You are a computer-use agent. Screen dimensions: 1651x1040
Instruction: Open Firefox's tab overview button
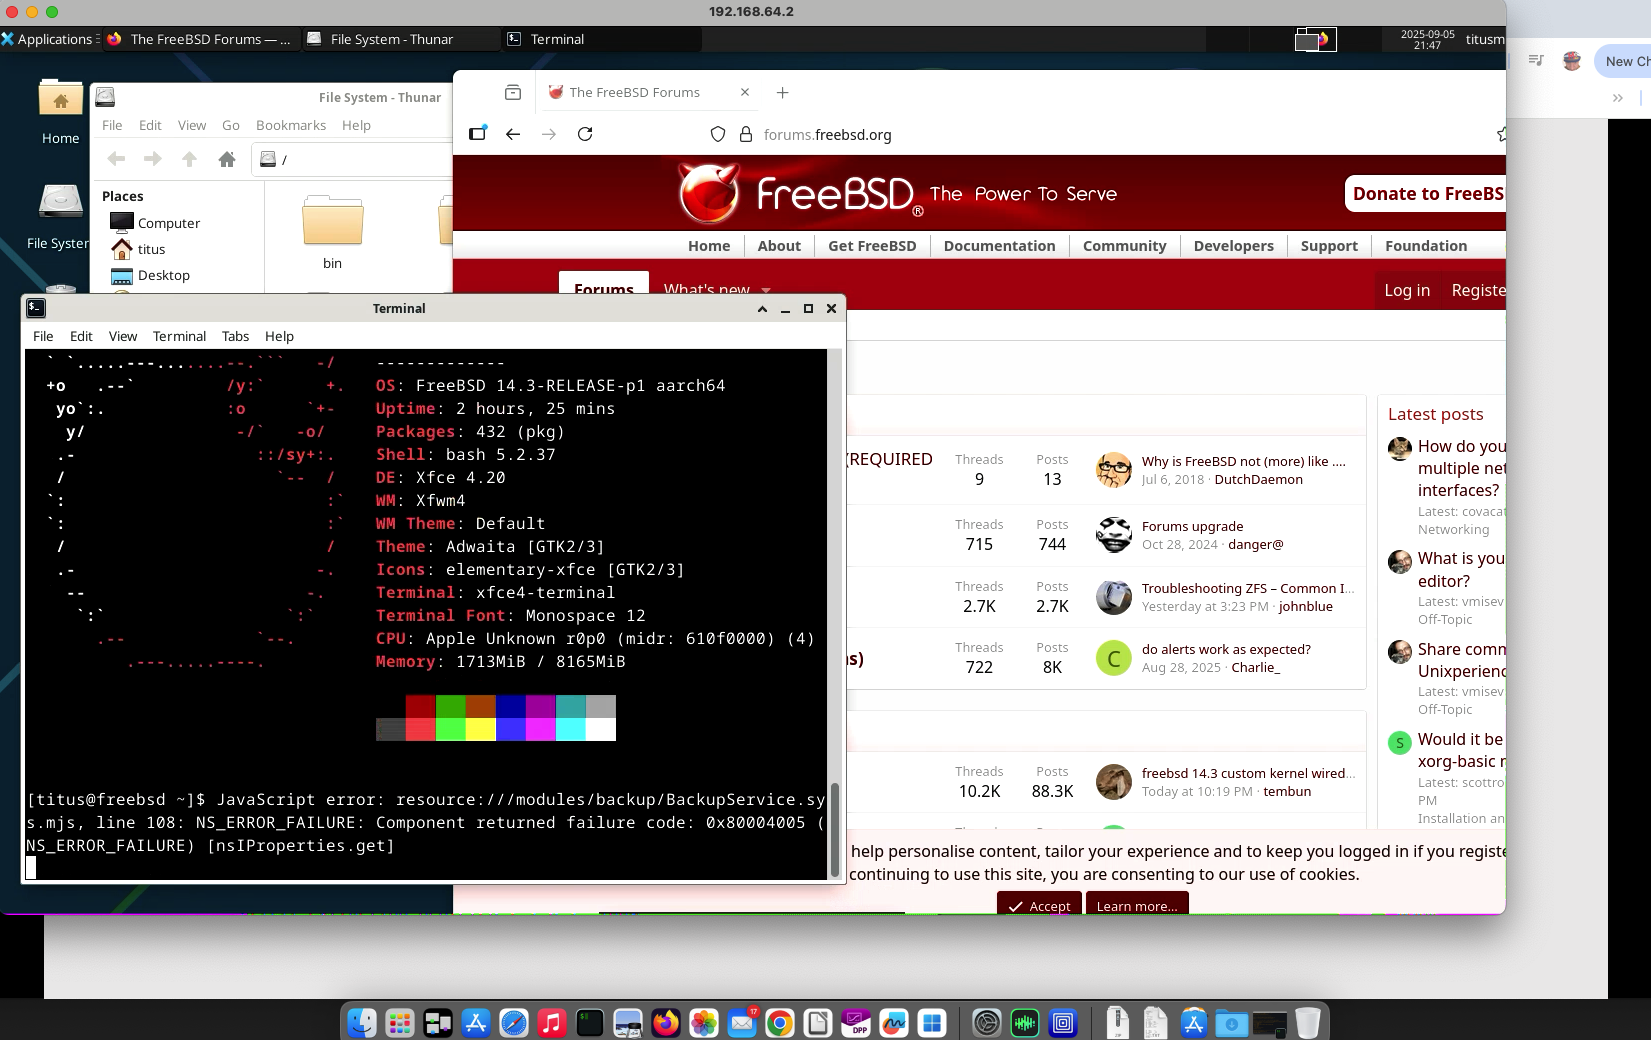(x=513, y=92)
